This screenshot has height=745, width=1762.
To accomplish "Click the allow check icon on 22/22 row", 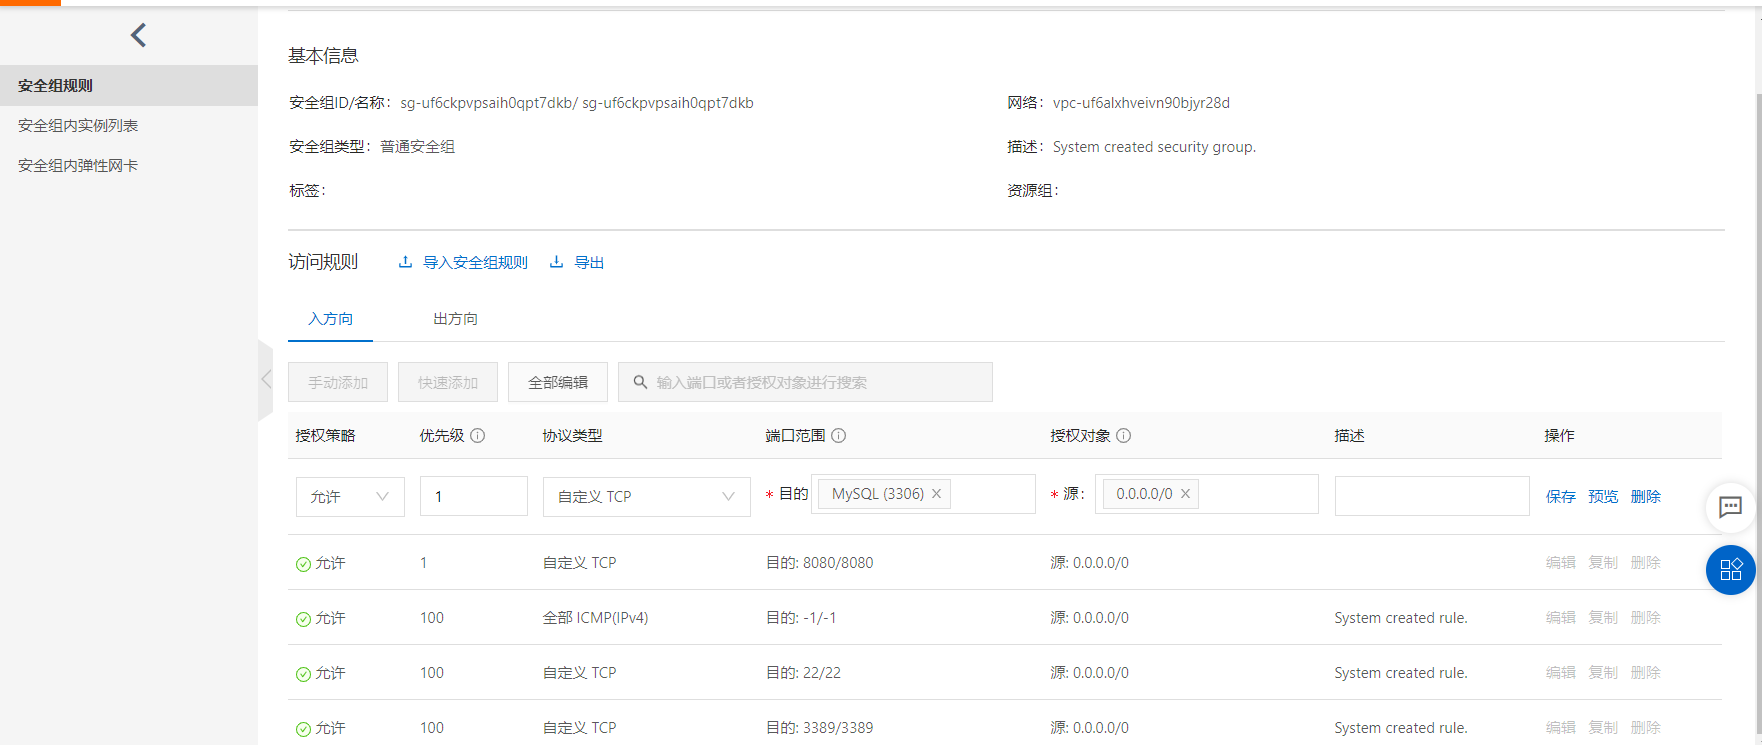I will click(x=303, y=674).
